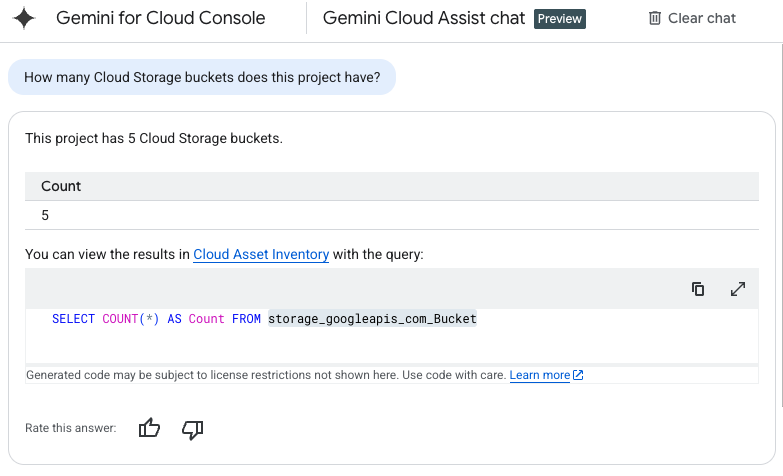This screenshot has height=476, width=783.
Task: Click the 'Rate this answer:' label
Action: pyautogui.click(x=70, y=428)
